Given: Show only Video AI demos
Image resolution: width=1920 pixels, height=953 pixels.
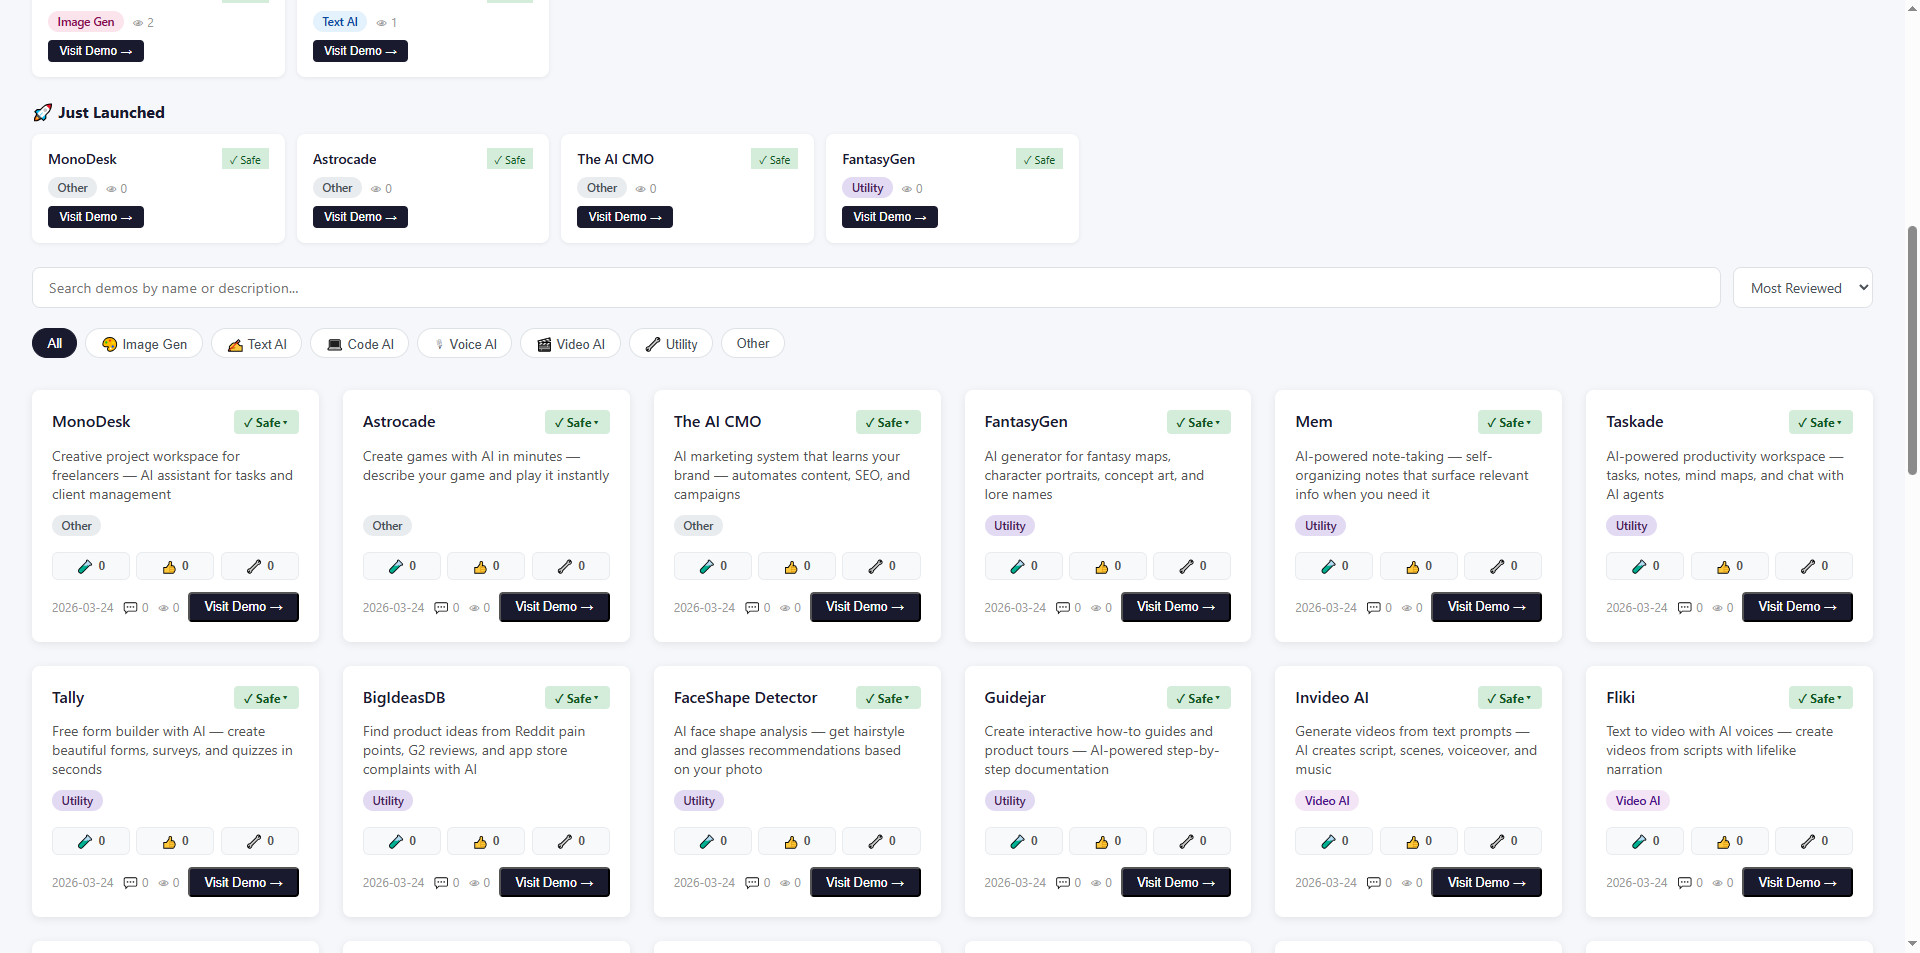Looking at the screenshot, I should pyautogui.click(x=570, y=344).
